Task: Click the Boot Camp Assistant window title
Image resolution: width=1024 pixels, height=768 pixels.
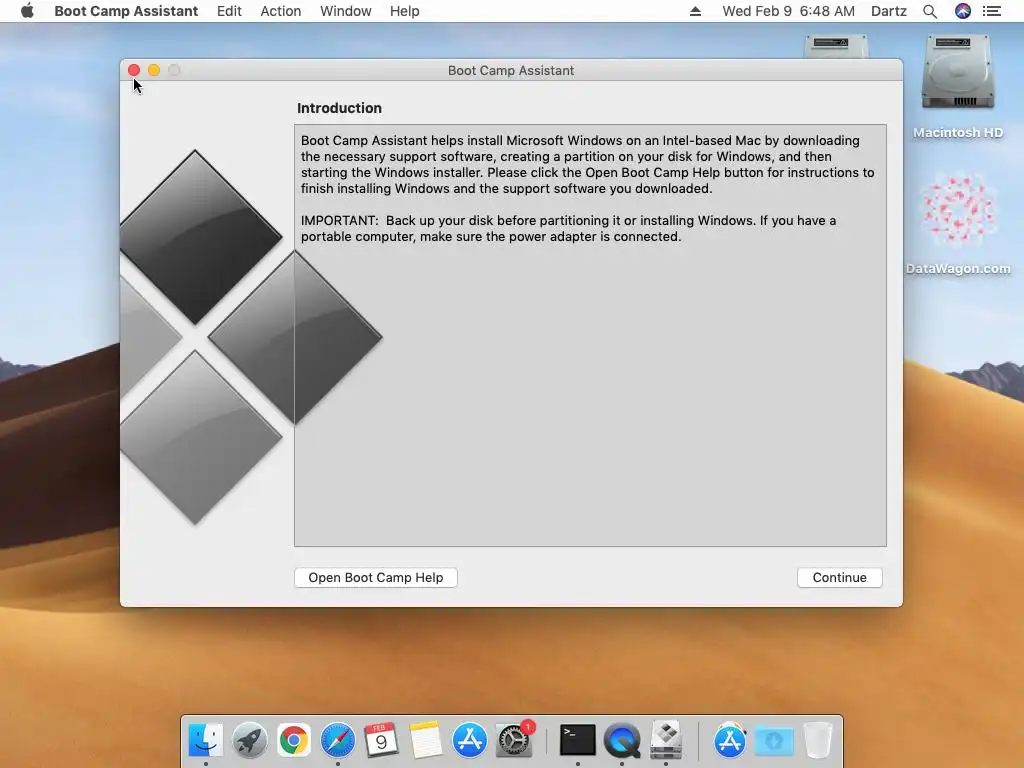Action: [x=511, y=71]
